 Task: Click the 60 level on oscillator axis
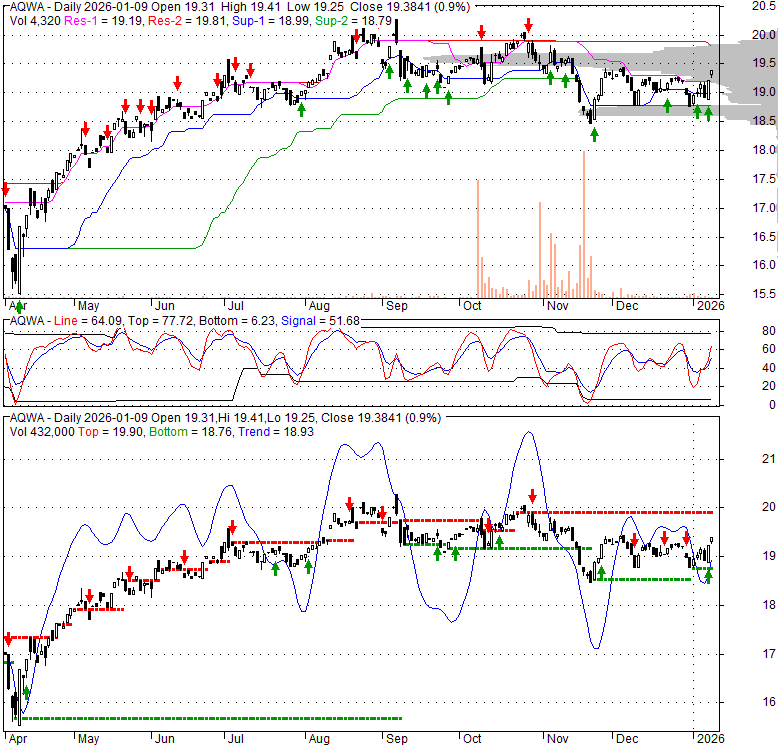pos(769,349)
